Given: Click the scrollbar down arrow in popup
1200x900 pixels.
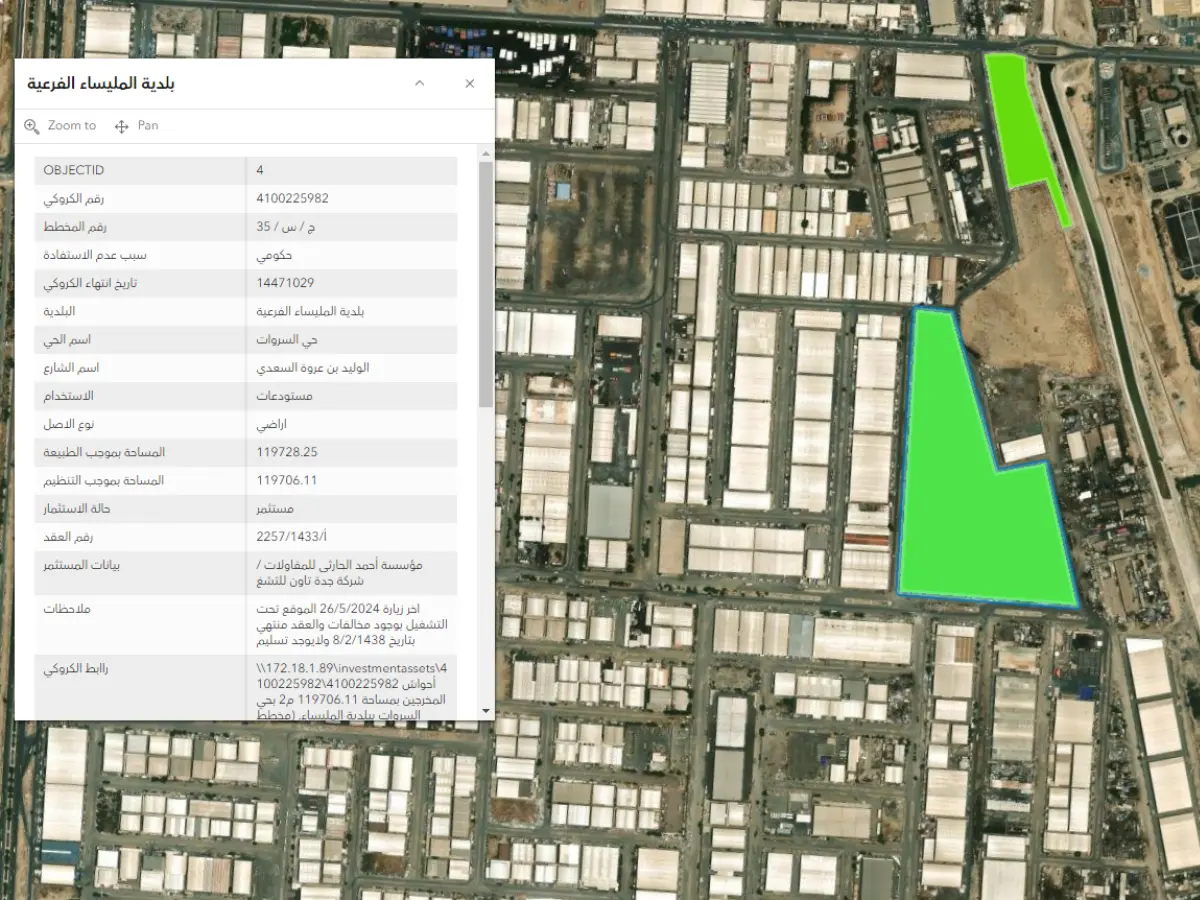Looking at the screenshot, I should (x=486, y=709).
